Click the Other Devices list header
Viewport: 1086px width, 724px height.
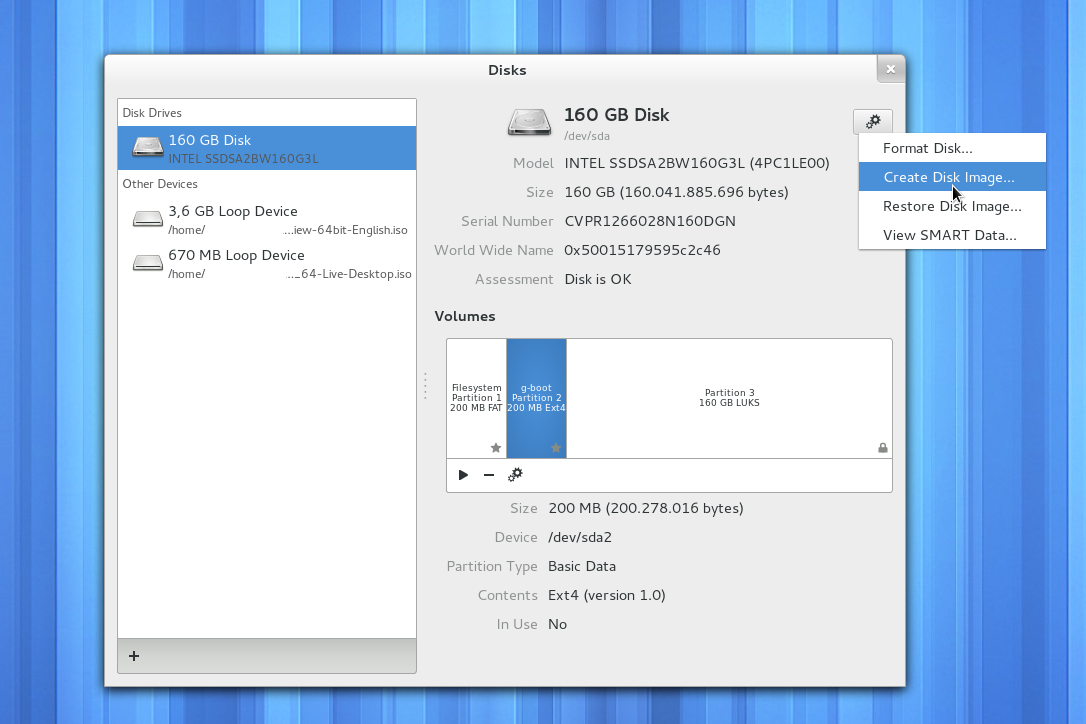[x=160, y=184]
